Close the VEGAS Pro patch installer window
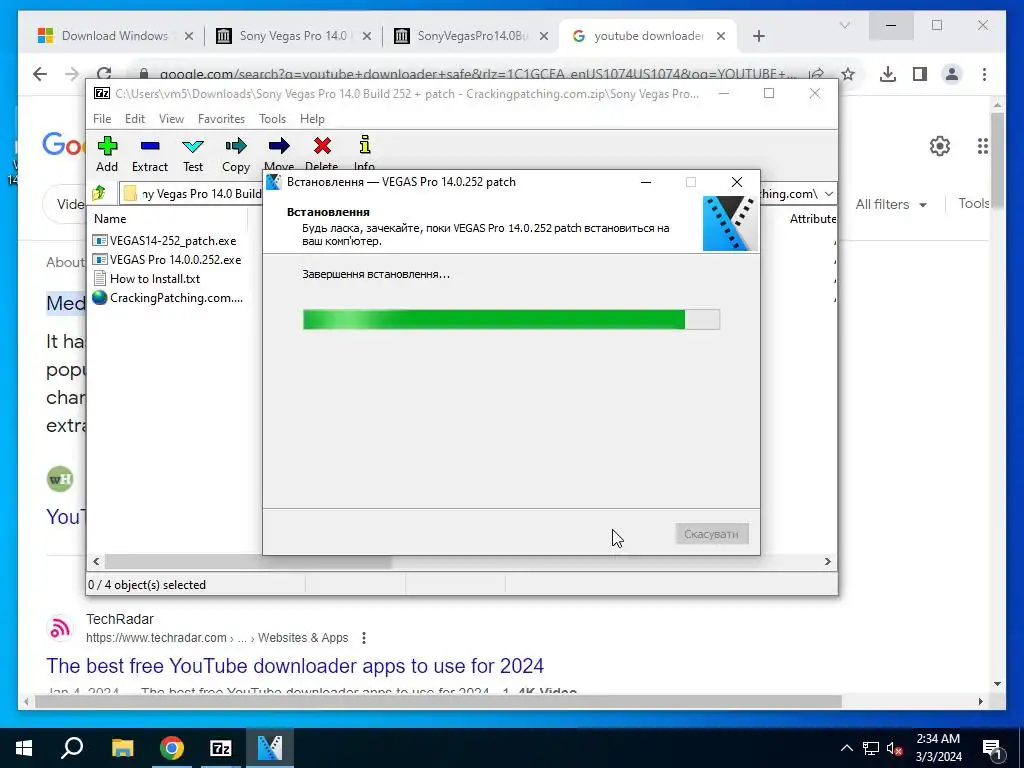This screenshot has width=1024, height=768. 737,182
